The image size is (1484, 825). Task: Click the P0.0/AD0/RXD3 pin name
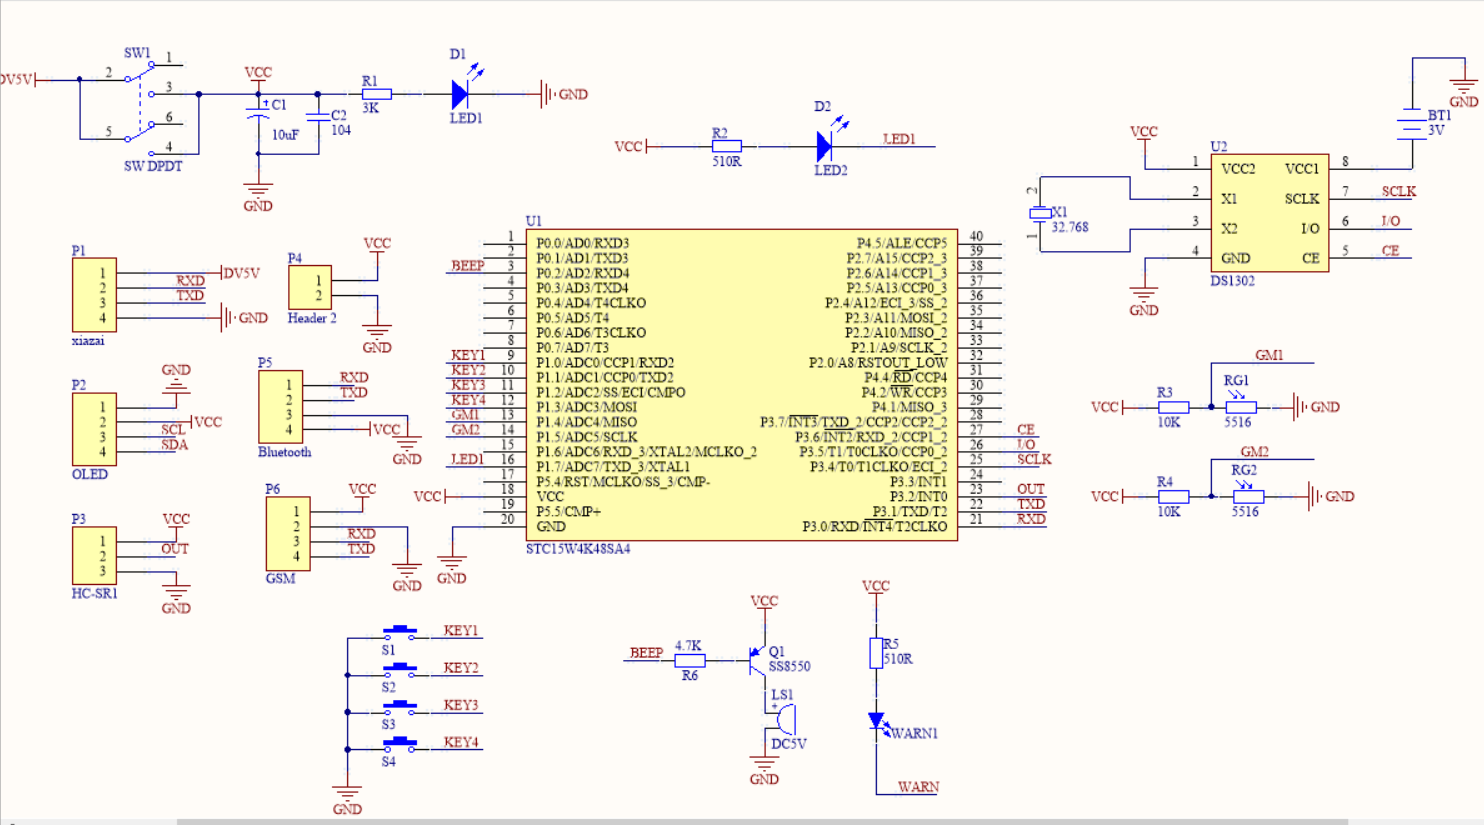pos(583,243)
